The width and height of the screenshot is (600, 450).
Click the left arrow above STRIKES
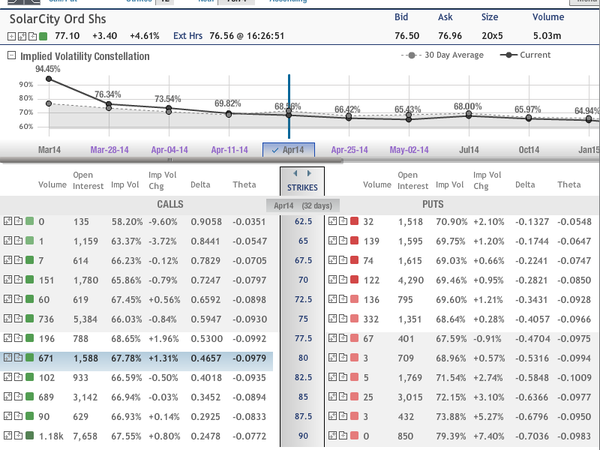pyautogui.click(x=295, y=173)
